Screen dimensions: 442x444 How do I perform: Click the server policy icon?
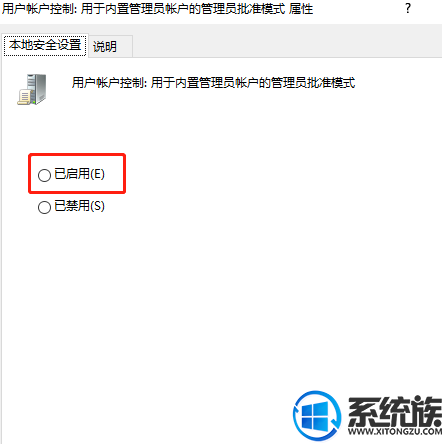[32, 89]
